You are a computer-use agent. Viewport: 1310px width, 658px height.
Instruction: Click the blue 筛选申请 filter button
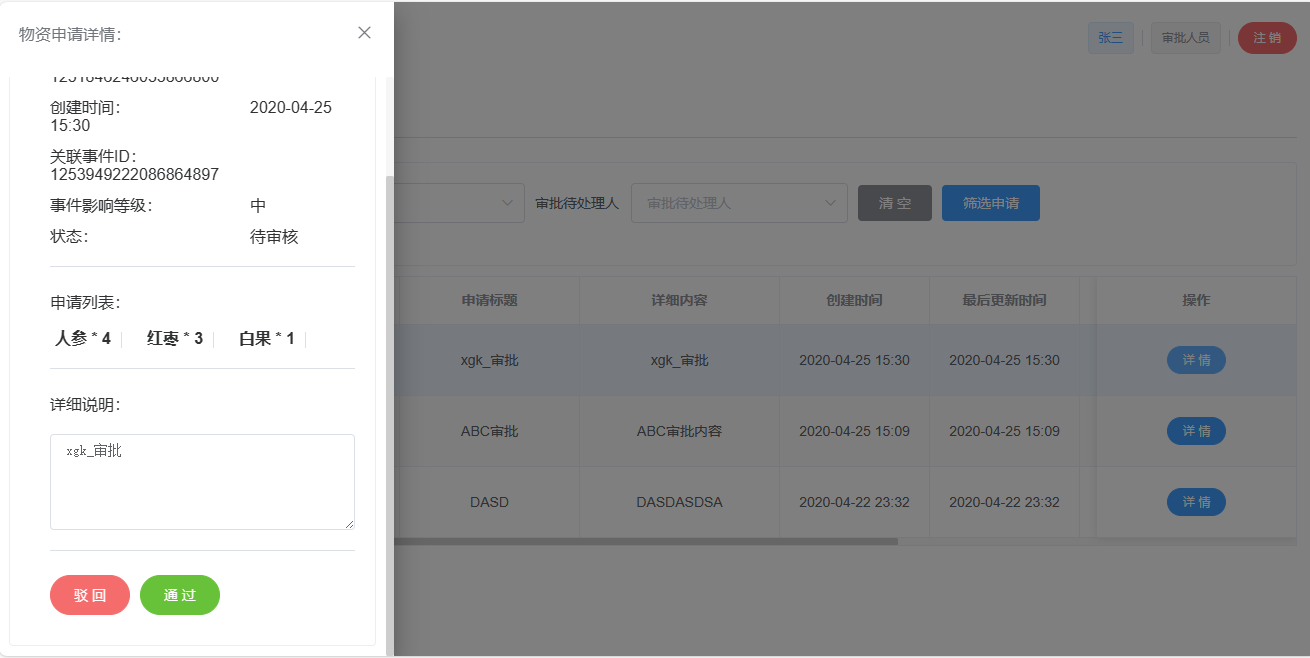[x=990, y=202]
